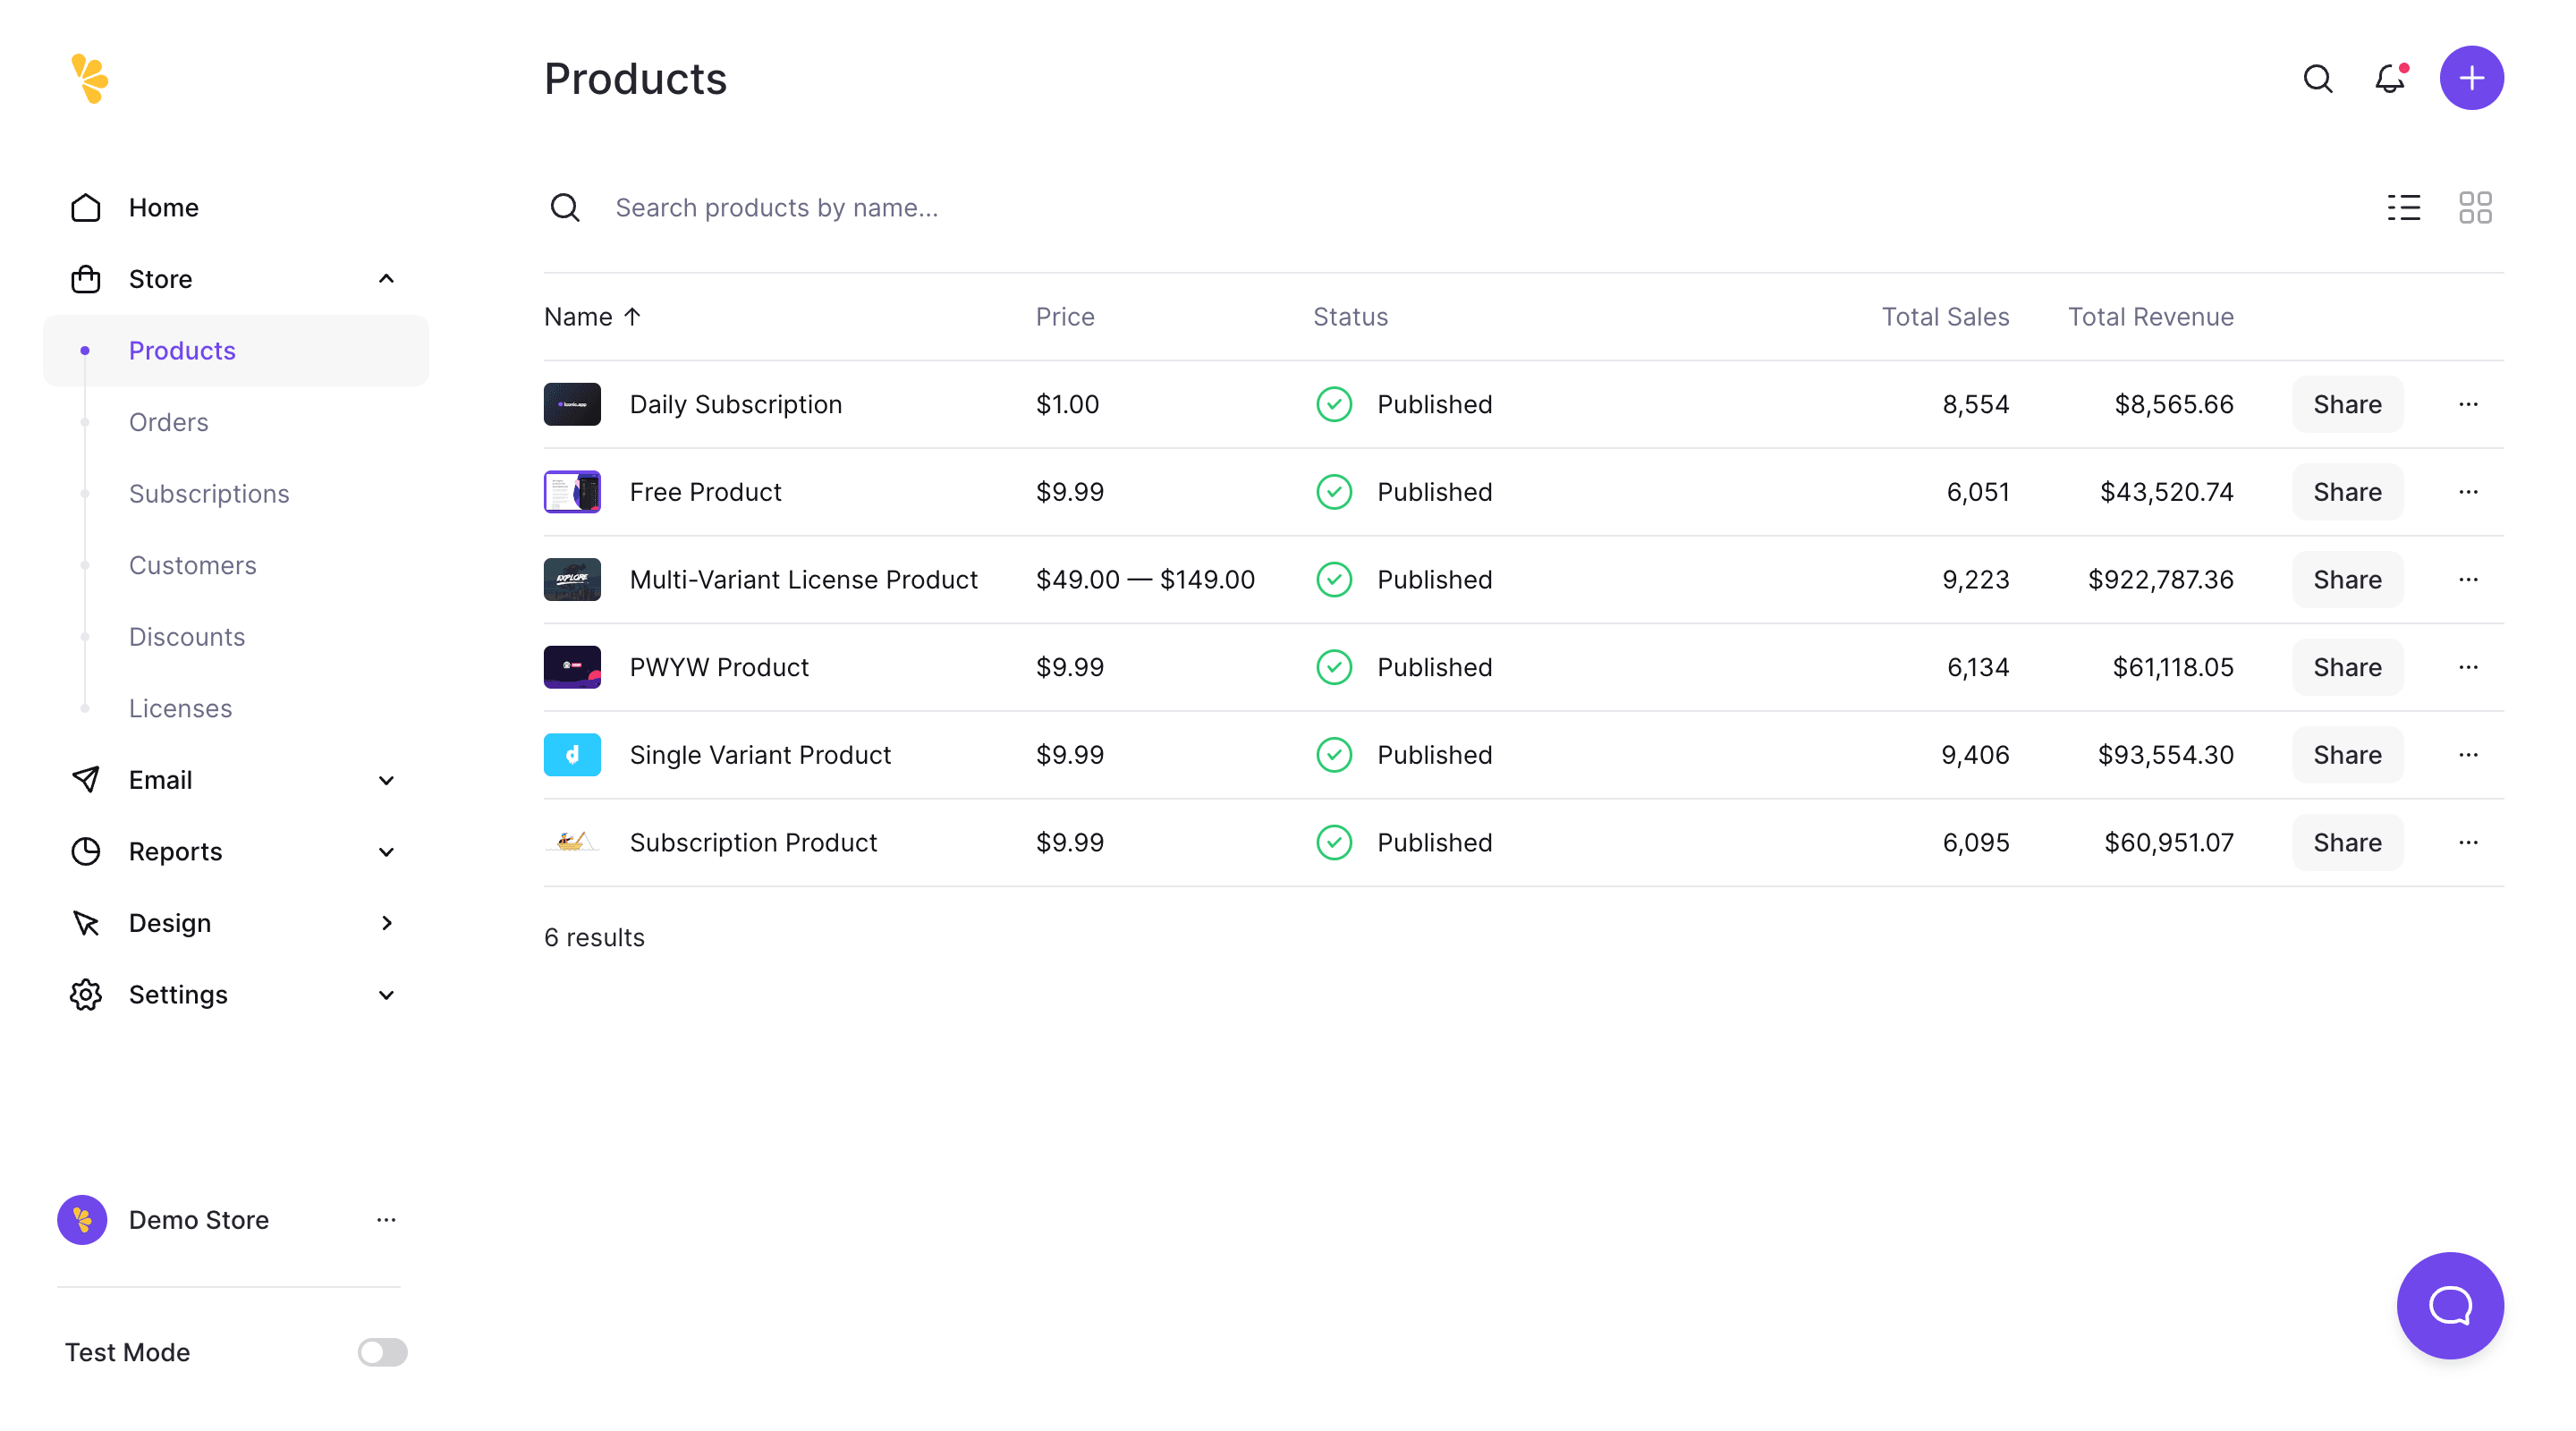Click the green Published status icon for PWYW Product
Screen dimensions: 2576x1431
point(1334,667)
